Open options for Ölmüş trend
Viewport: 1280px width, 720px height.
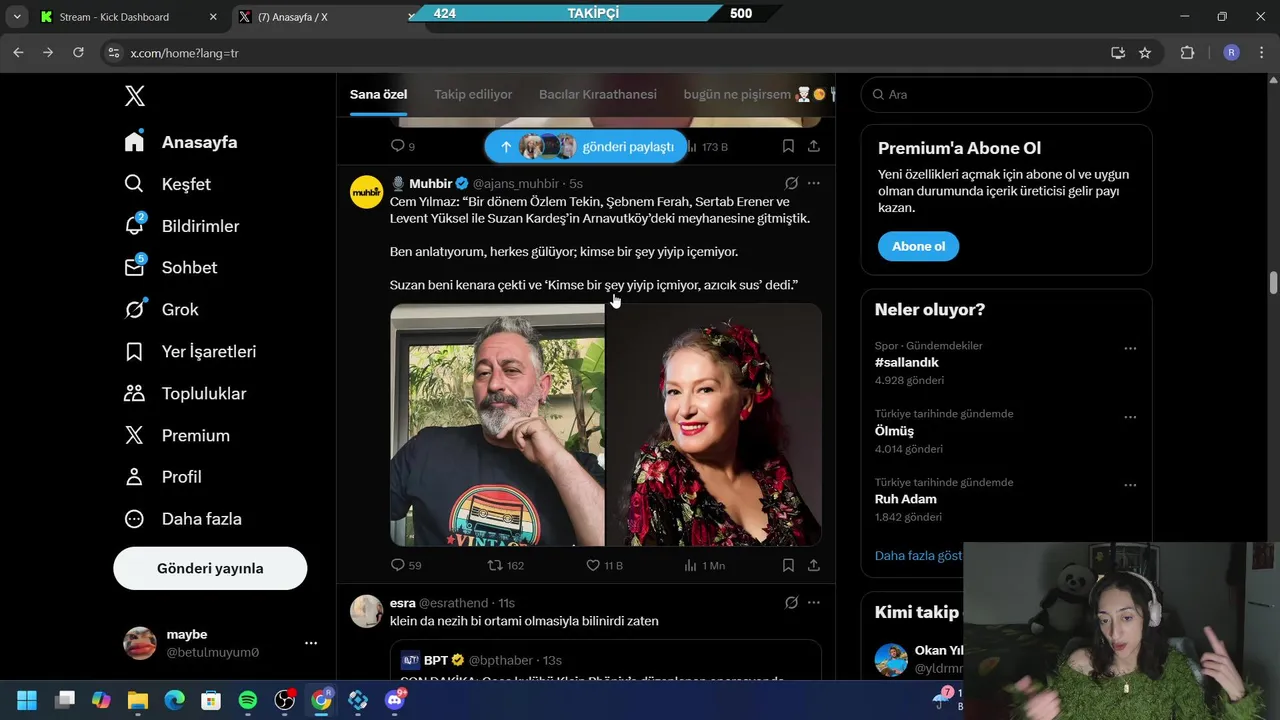coord(1130,417)
